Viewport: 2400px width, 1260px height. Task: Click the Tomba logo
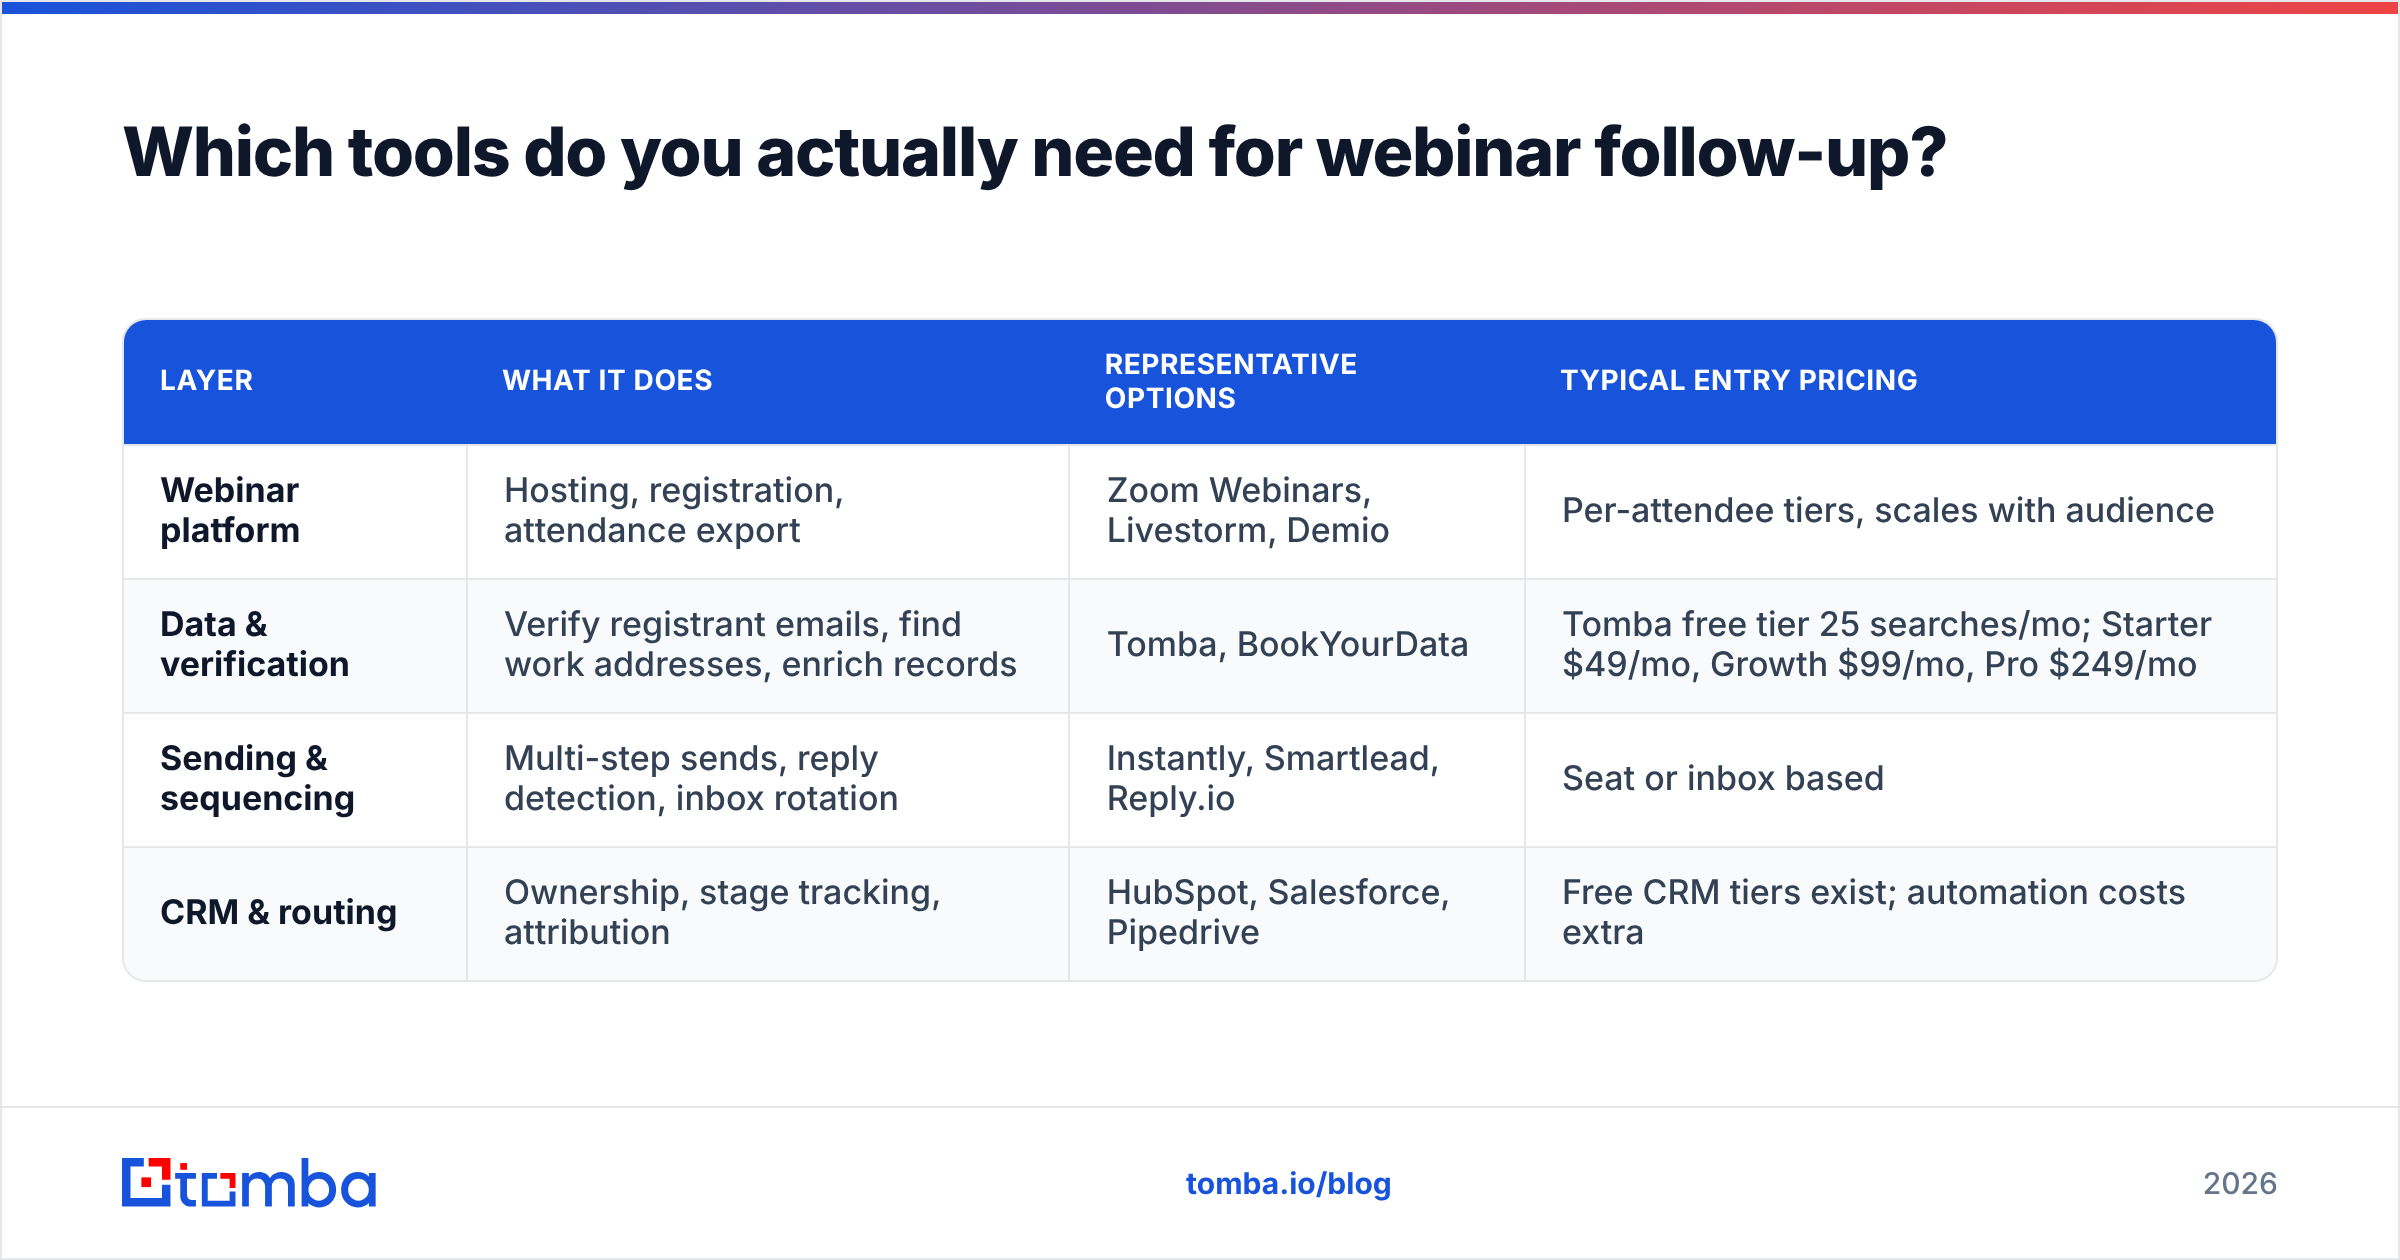pos(249,1183)
